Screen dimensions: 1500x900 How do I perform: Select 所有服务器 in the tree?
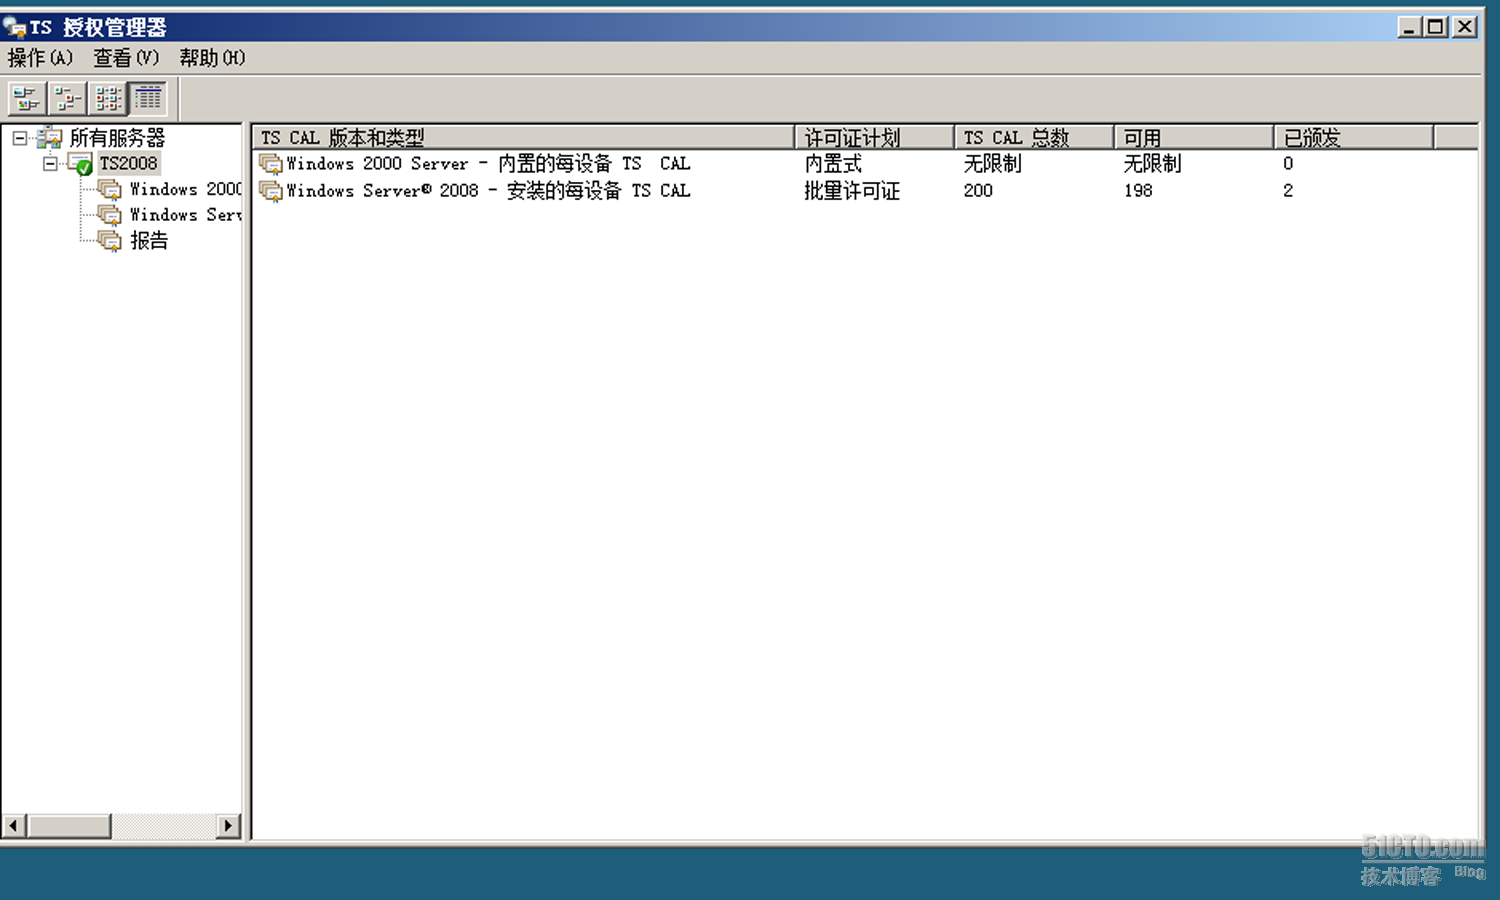click(x=117, y=138)
